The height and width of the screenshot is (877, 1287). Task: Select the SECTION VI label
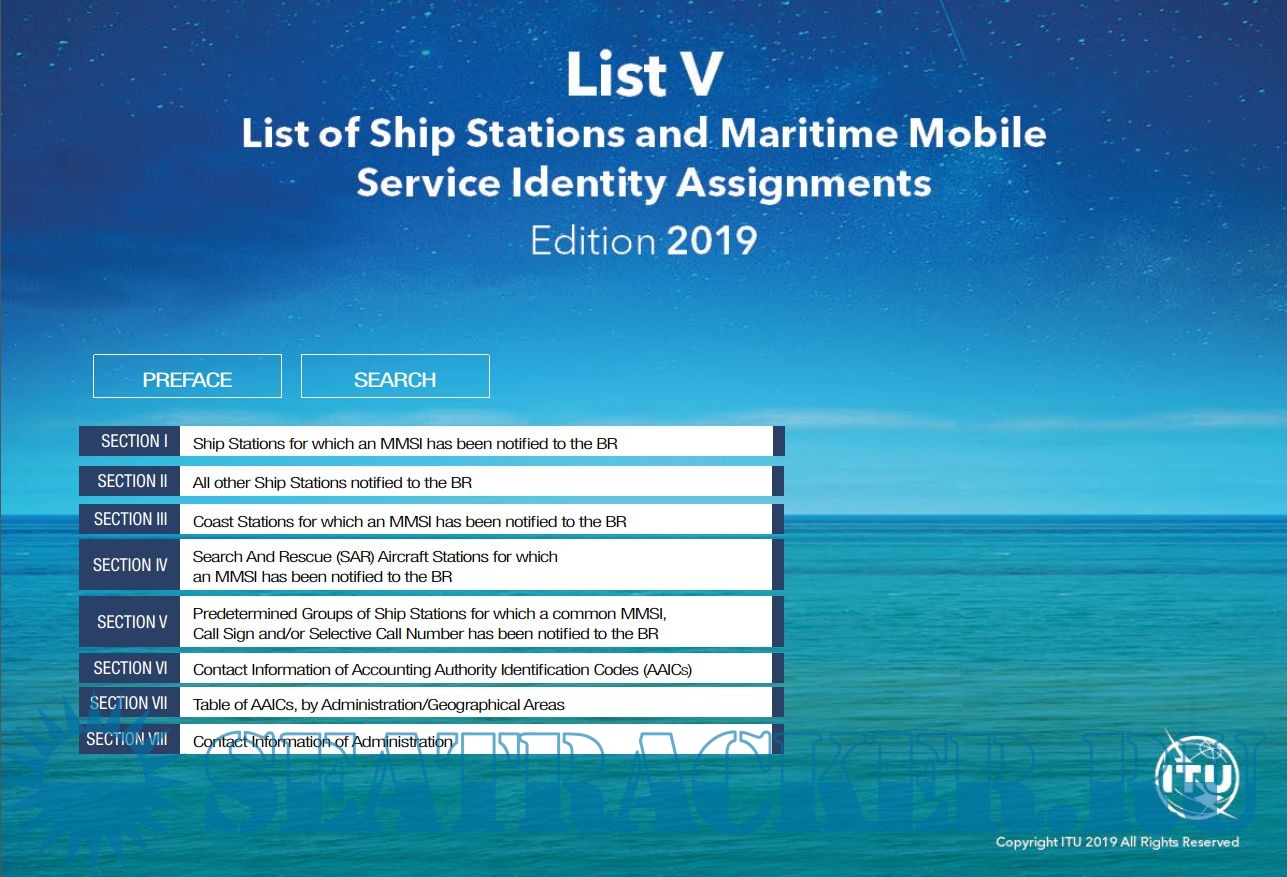point(129,667)
